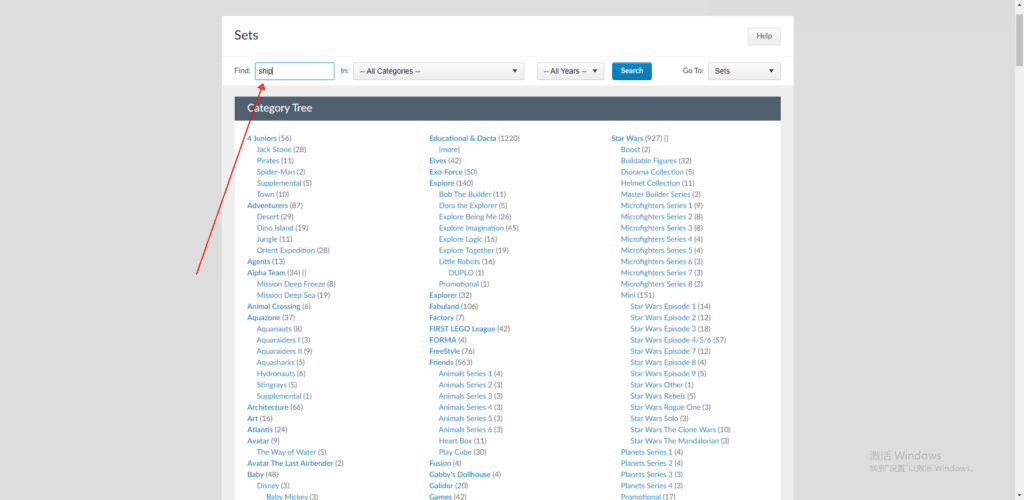Screen dimensions: 1024x500
Task: Open Microfighters Series 1 subcategory
Action: [x=656, y=206]
